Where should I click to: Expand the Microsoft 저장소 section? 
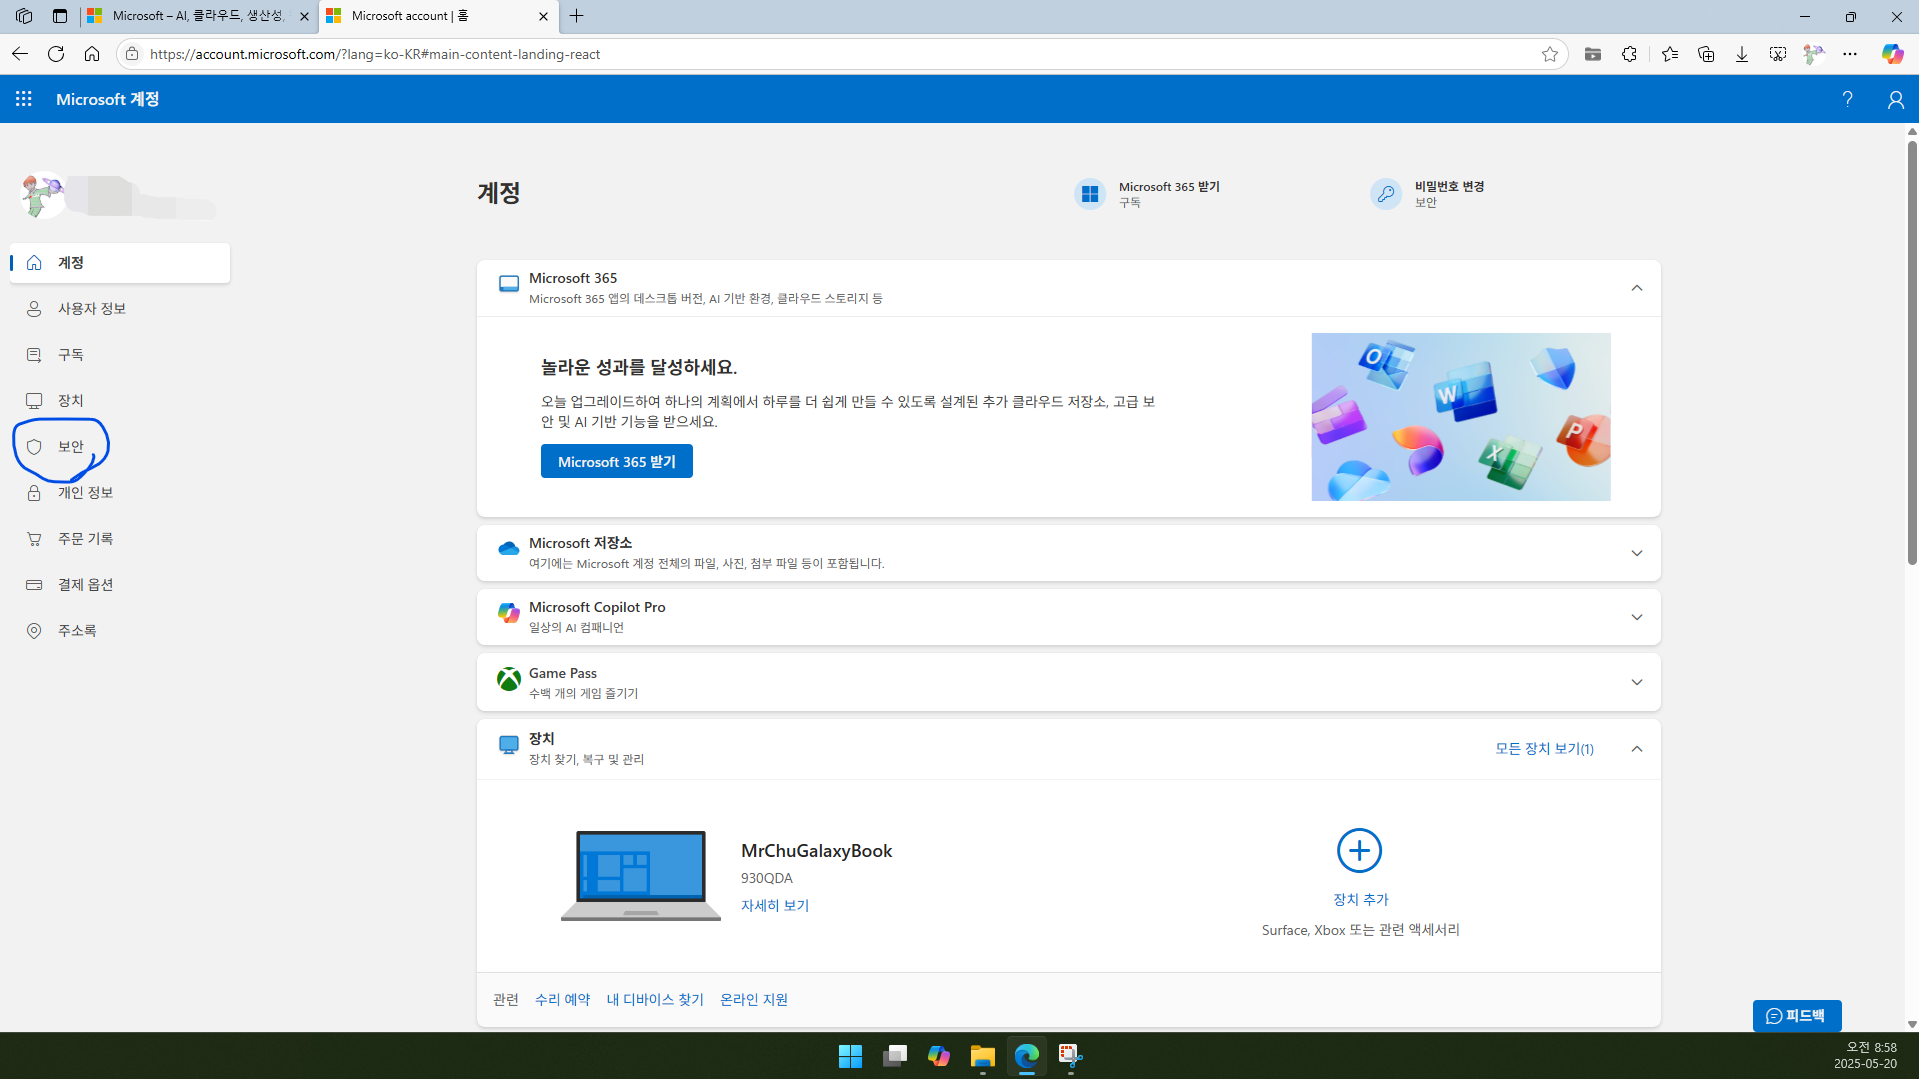tap(1636, 553)
